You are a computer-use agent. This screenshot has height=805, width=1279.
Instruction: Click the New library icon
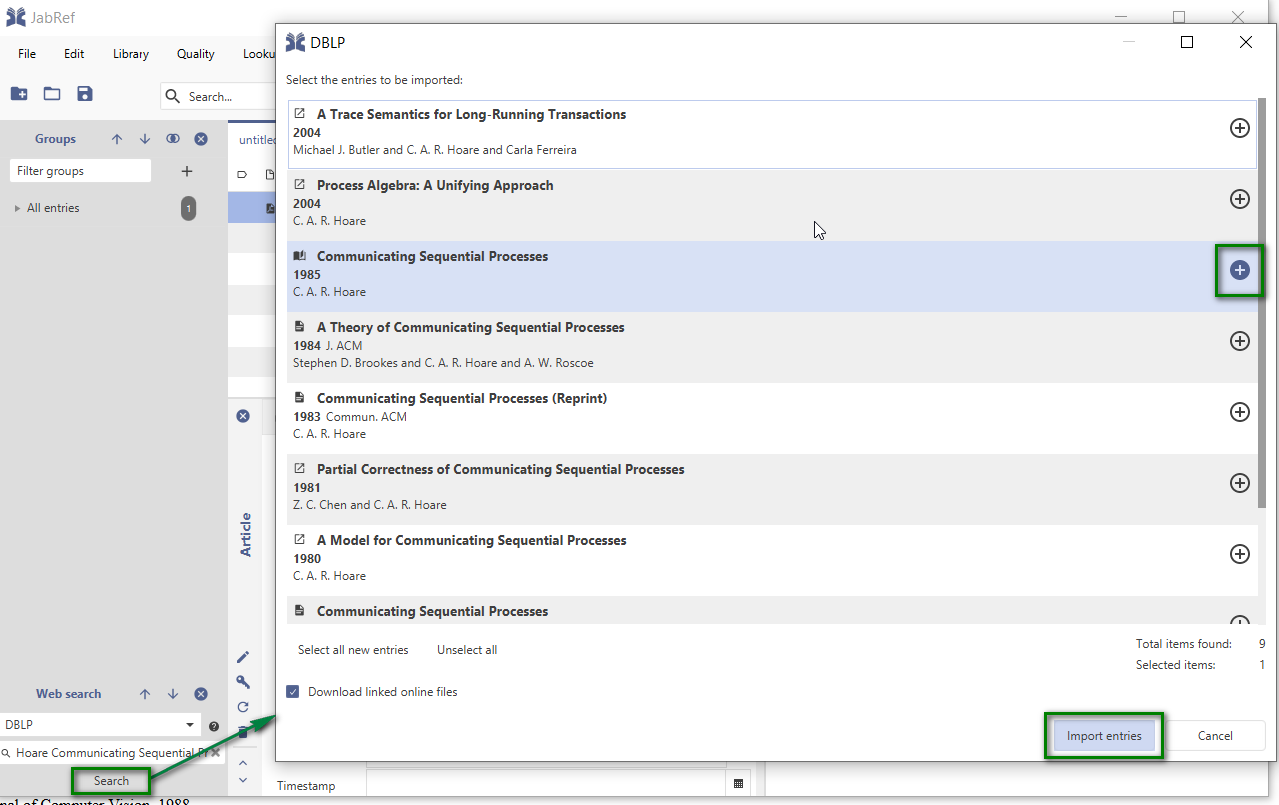(x=19, y=94)
